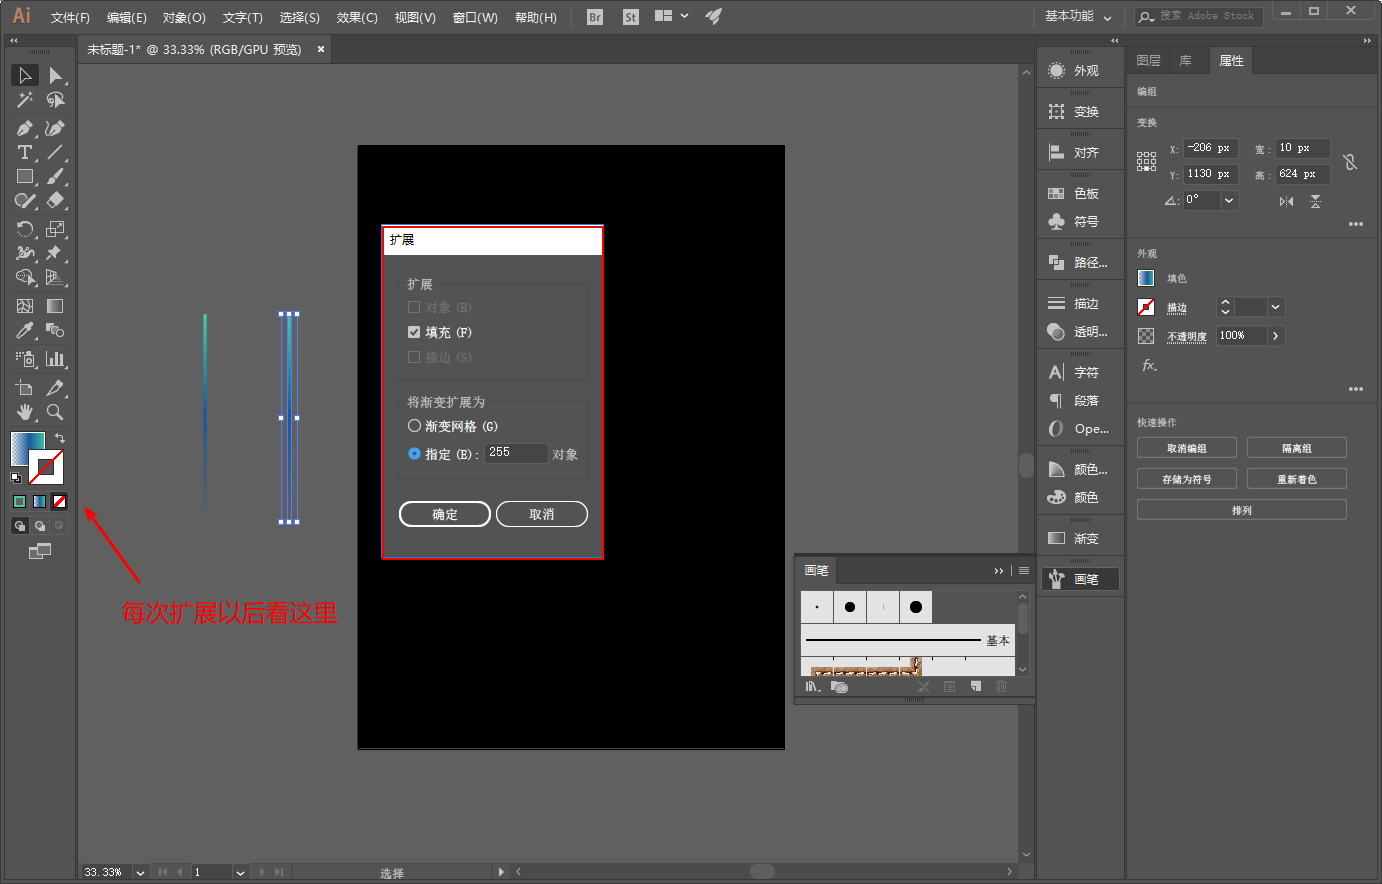This screenshot has width=1382, height=884.
Task: Select the Rectangle tool
Action: [25, 176]
